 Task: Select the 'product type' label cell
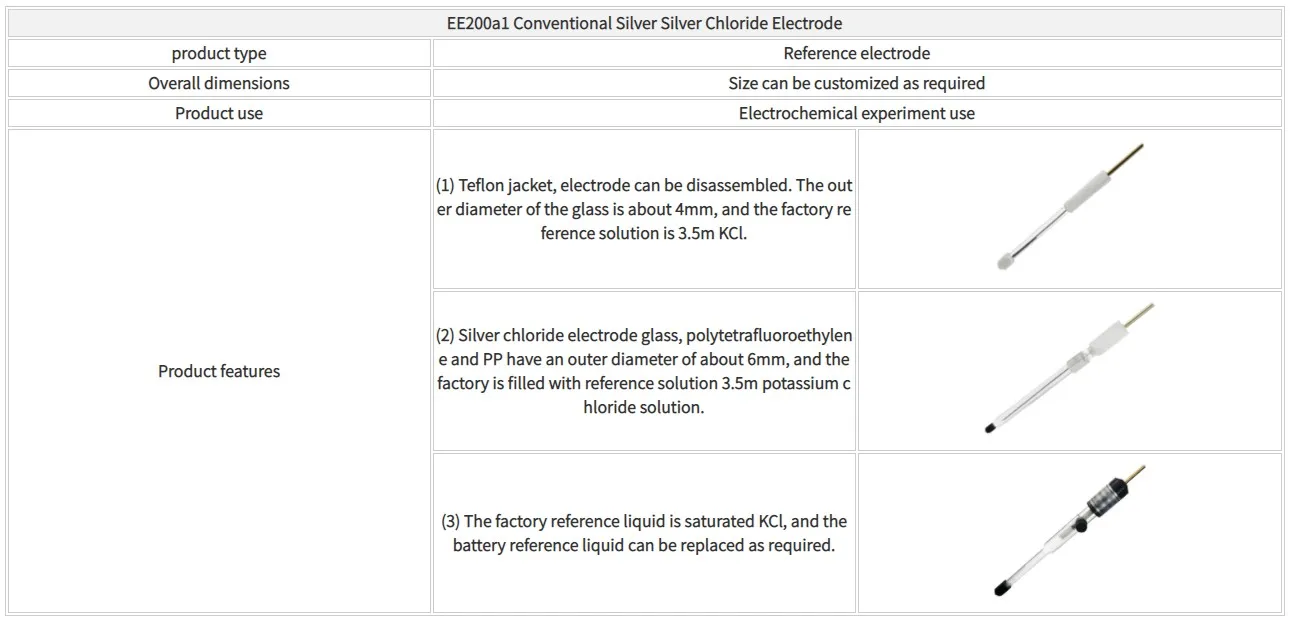(219, 53)
